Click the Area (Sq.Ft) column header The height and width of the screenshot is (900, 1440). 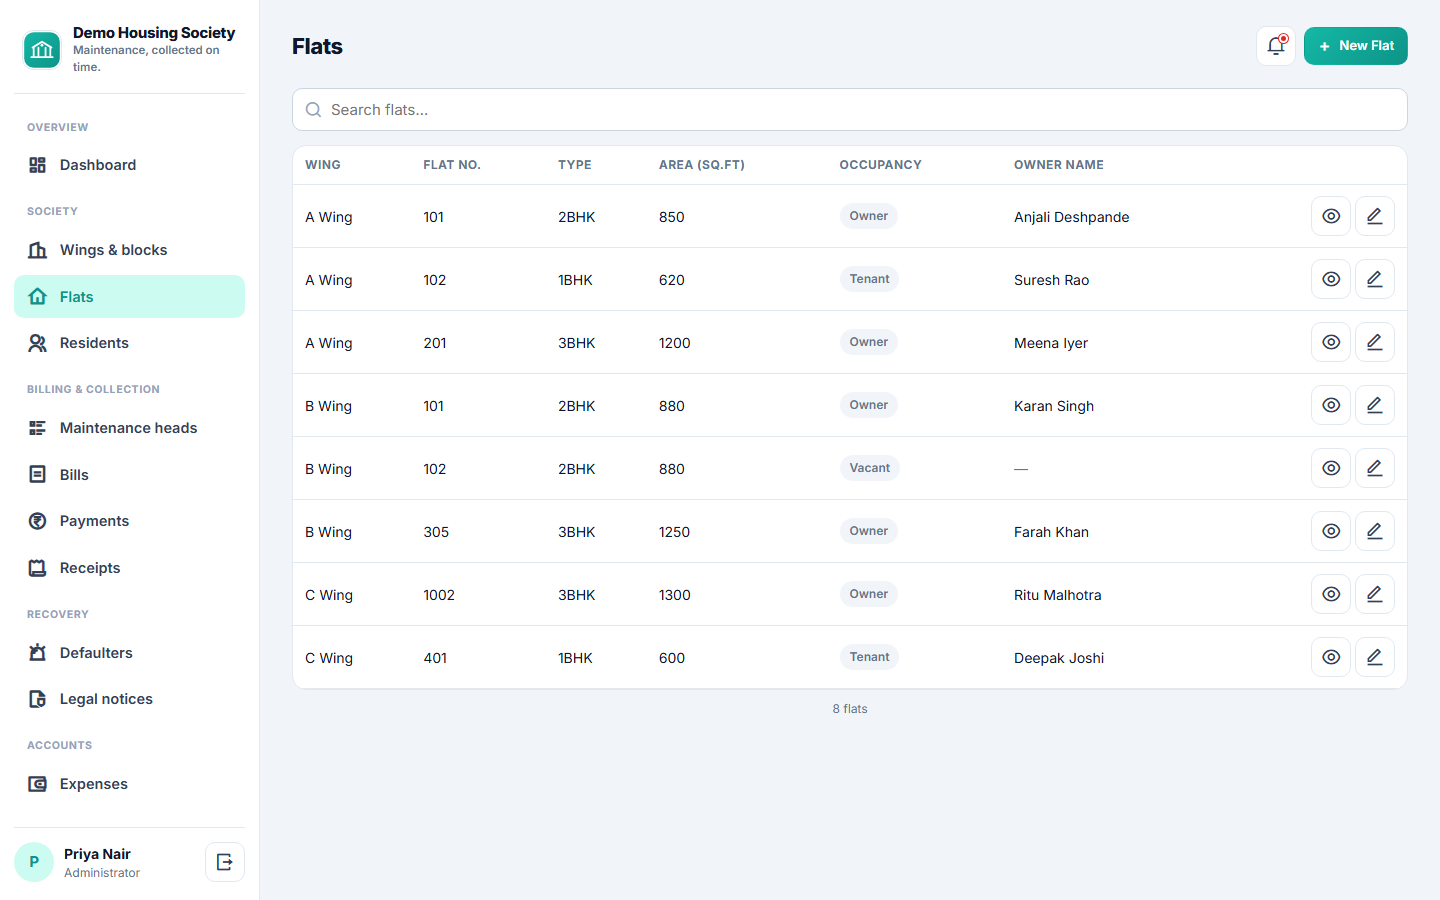pyautogui.click(x=702, y=165)
